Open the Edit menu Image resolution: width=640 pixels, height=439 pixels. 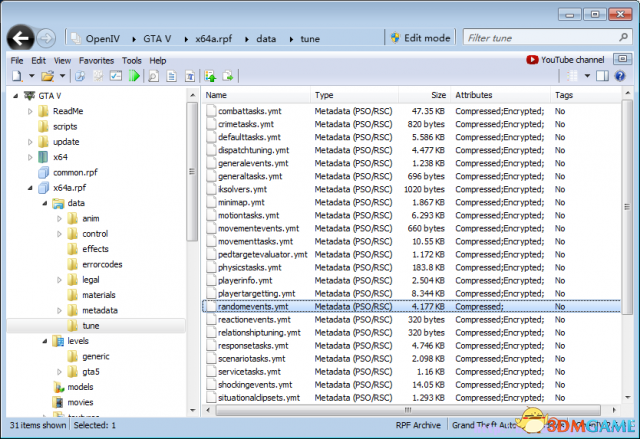(39, 60)
